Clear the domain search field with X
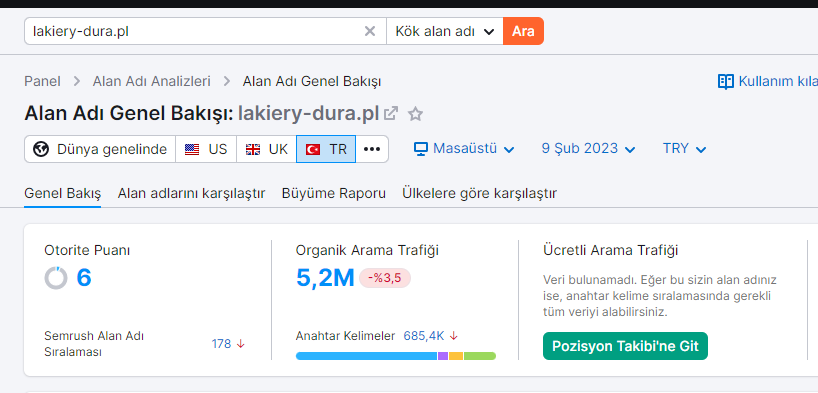The height and width of the screenshot is (393, 818). tap(369, 31)
